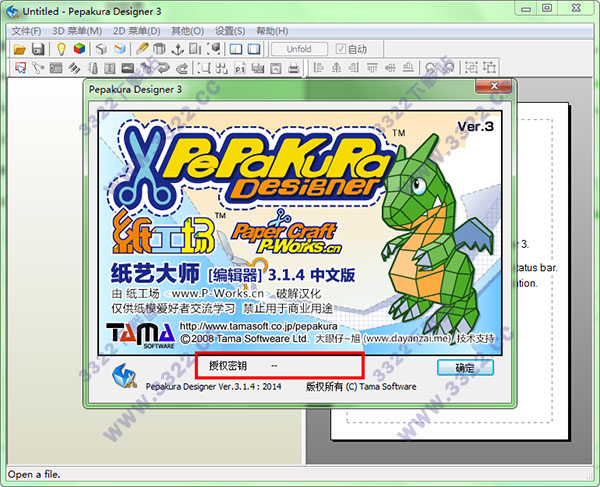Click the dashed selection cube icon

coord(214,49)
